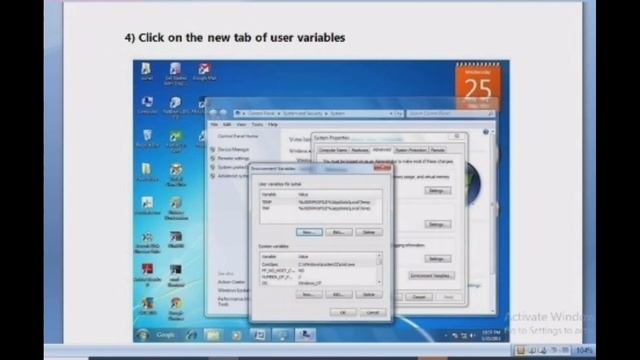
Task: Click OK in Environment Variables dialog
Action: (343, 312)
